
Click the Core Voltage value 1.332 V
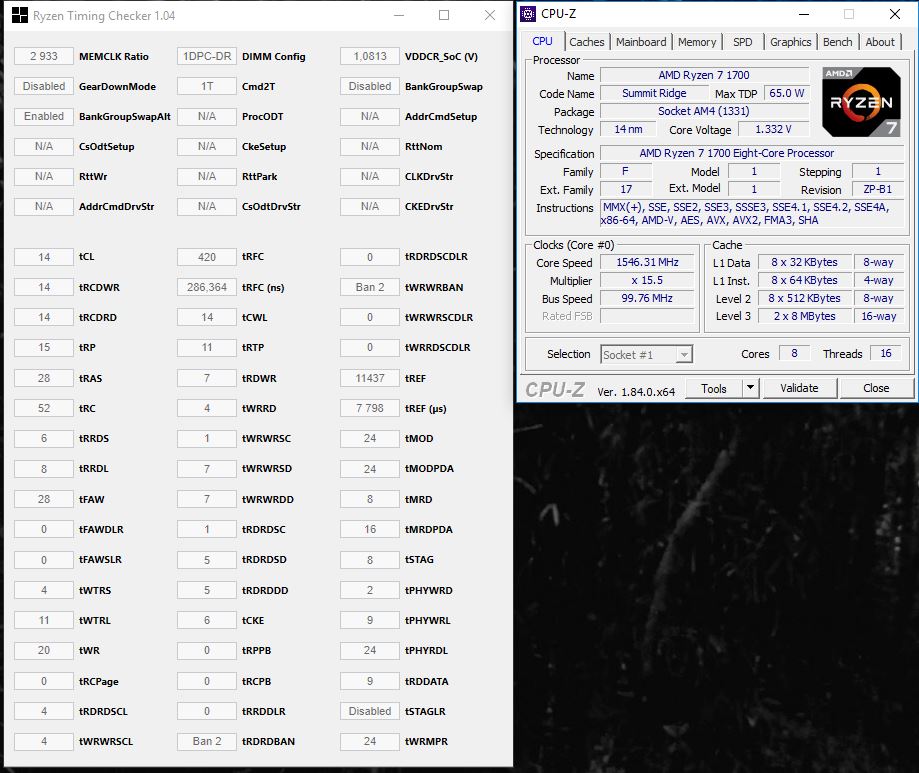[773, 129]
